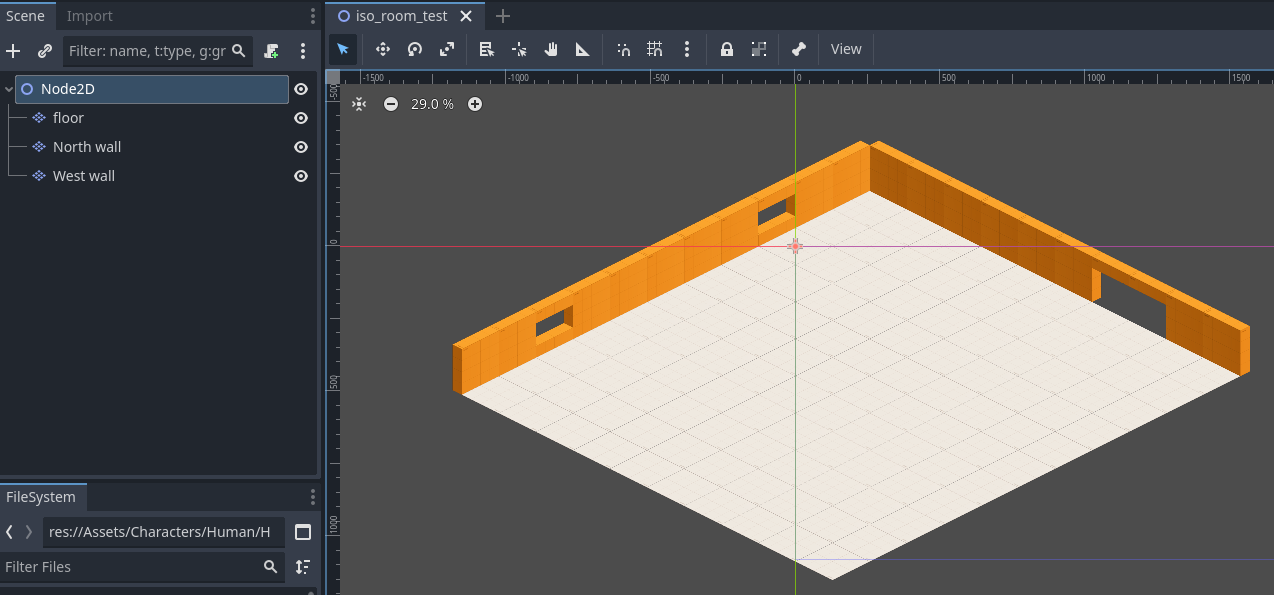Select the iso_room_test scene tab
1274x595 pixels.
point(401,16)
